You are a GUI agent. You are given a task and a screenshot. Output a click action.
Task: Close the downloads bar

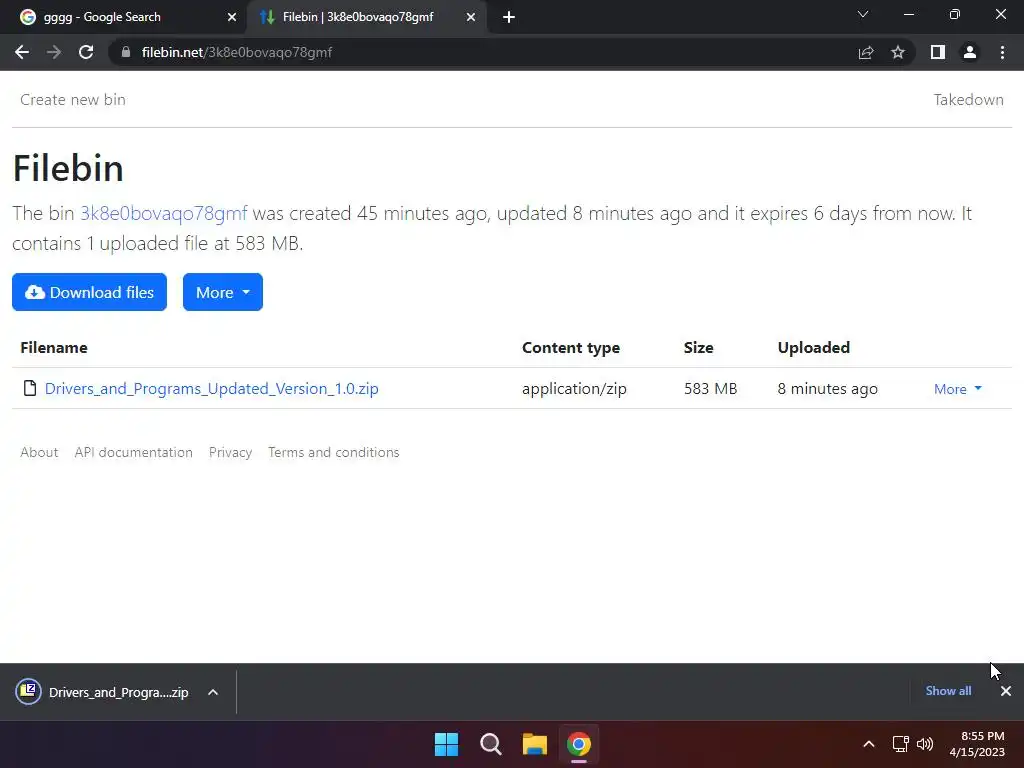tap(1006, 691)
